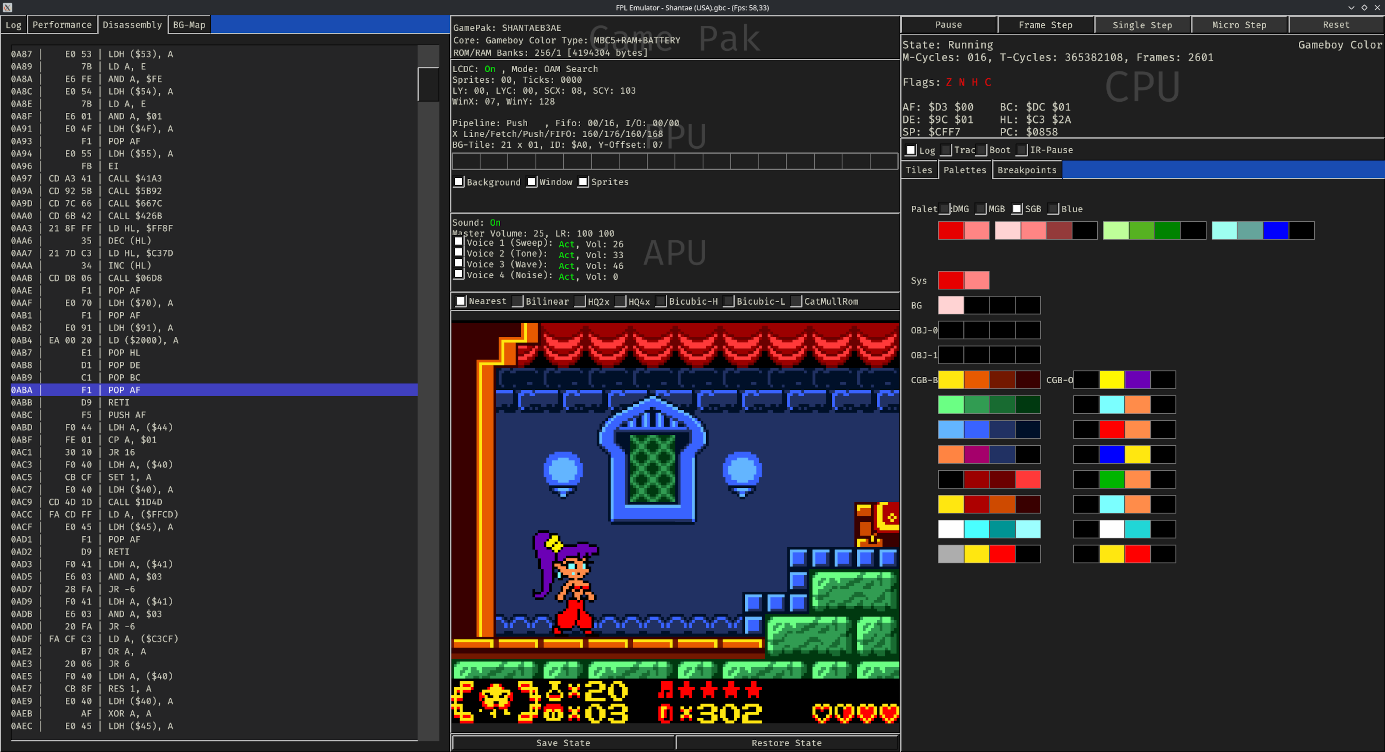Mute Voice 4 (Noise) checkbox
Viewport: 1385px width, 752px height.
pyautogui.click(x=459, y=274)
